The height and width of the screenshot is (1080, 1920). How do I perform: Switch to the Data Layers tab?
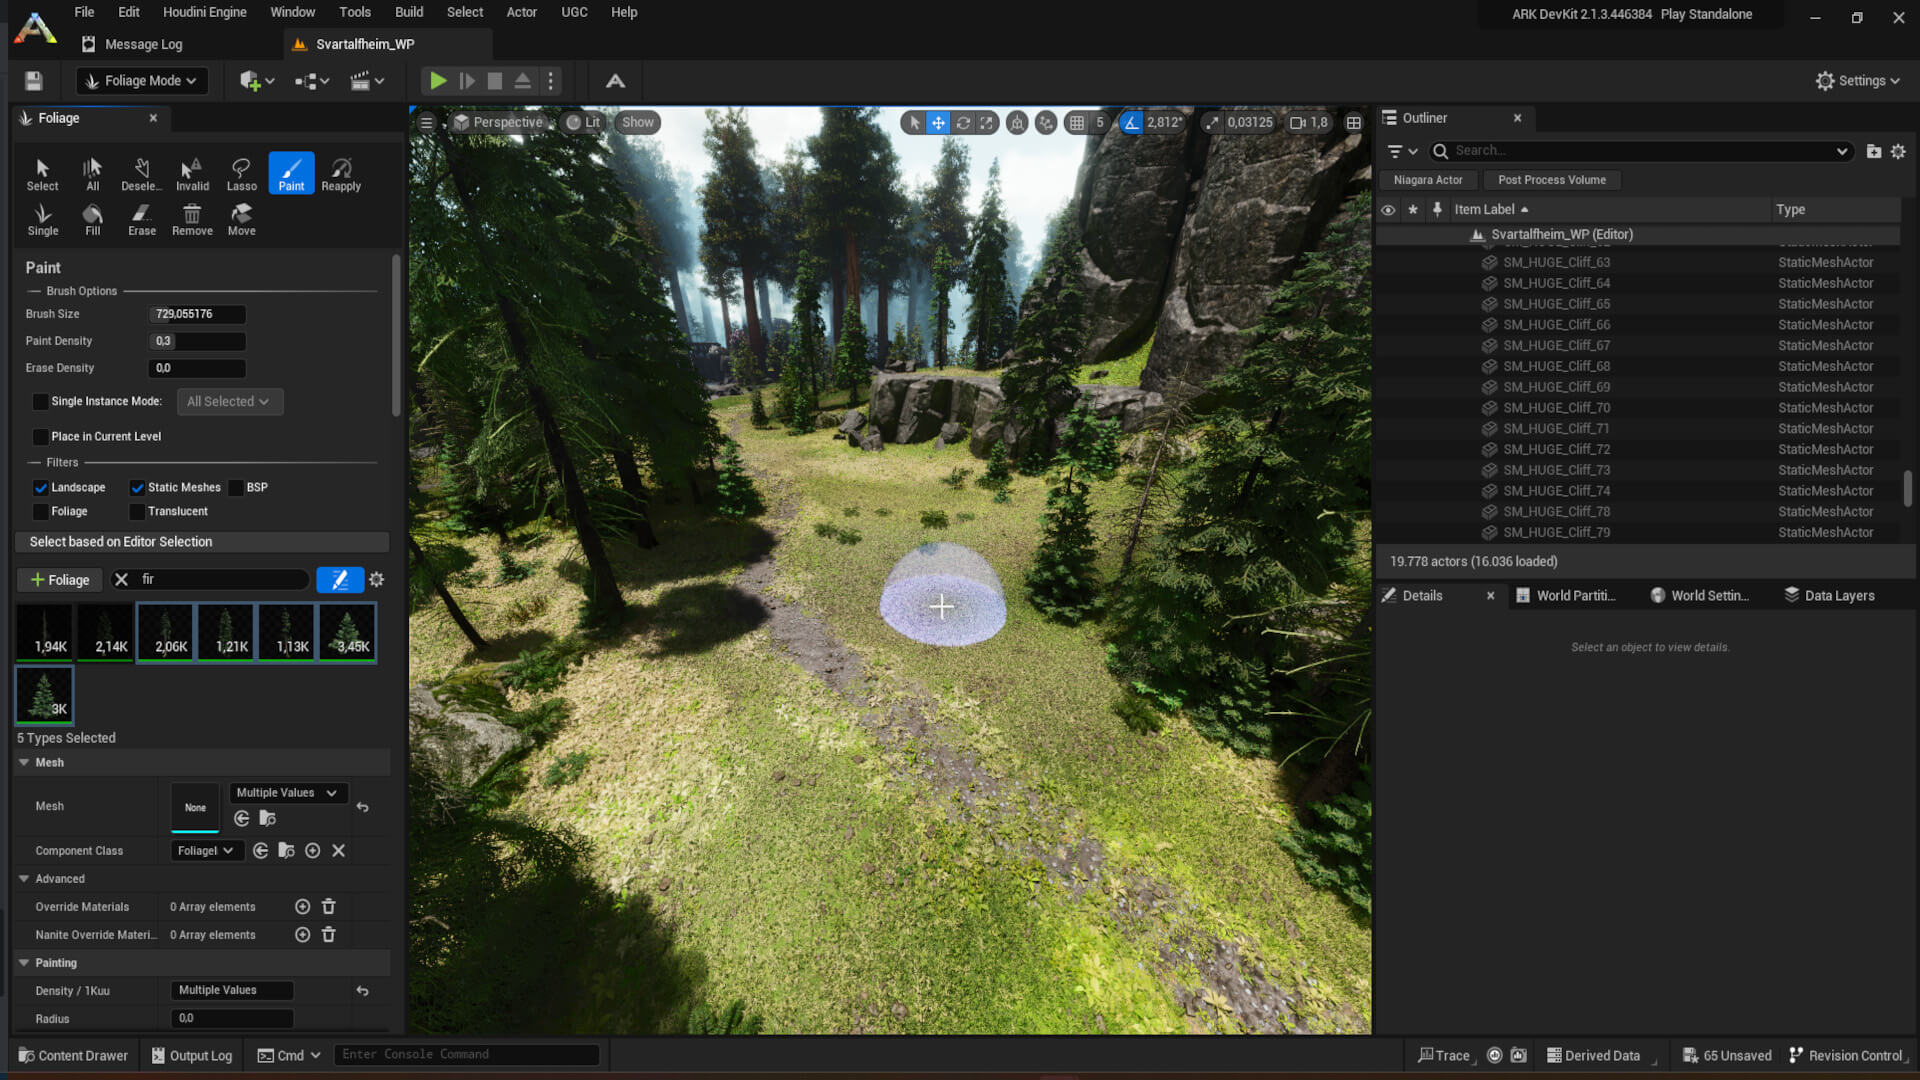[1838, 595]
